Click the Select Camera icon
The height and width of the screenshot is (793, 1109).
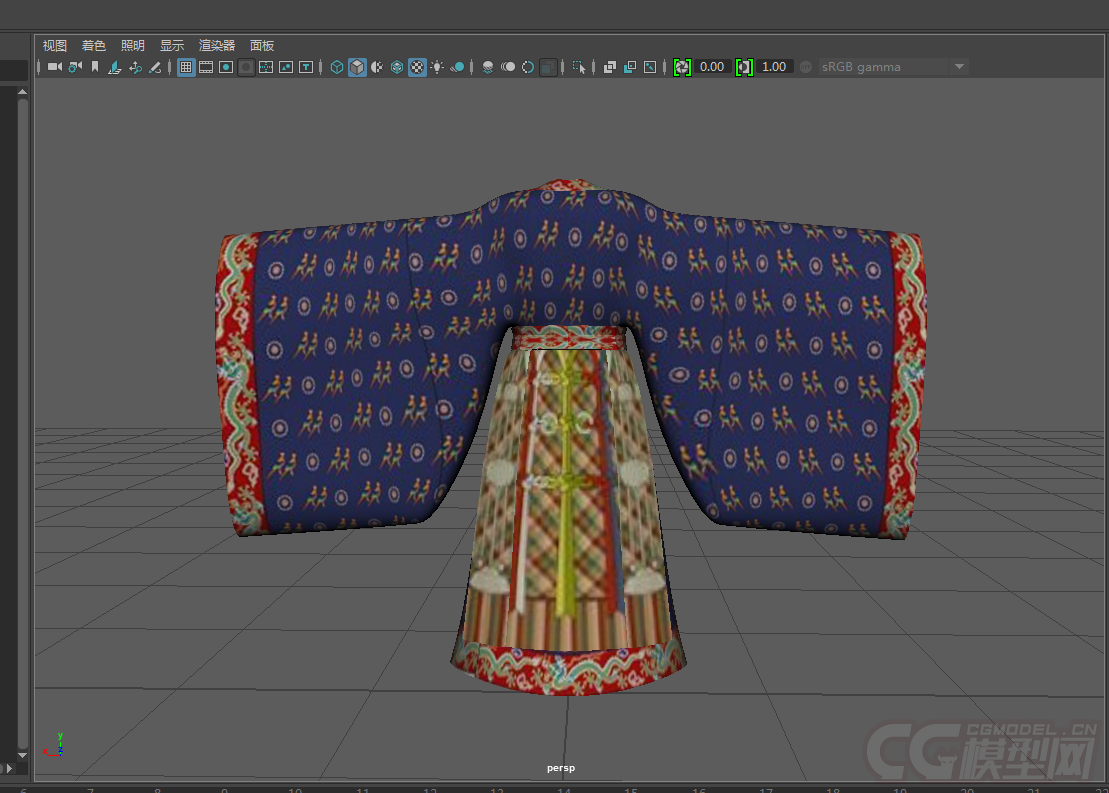54,67
